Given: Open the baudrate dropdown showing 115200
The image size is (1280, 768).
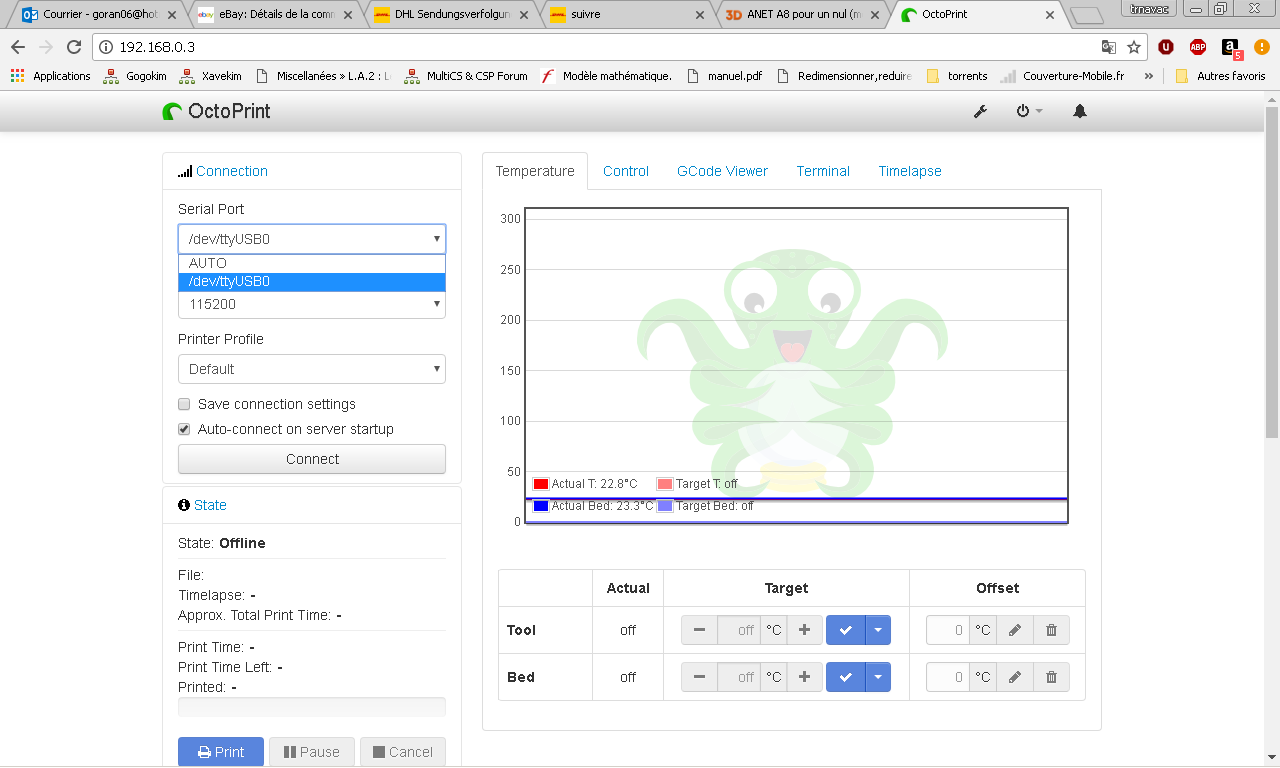Looking at the screenshot, I should [x=312, y=304].
